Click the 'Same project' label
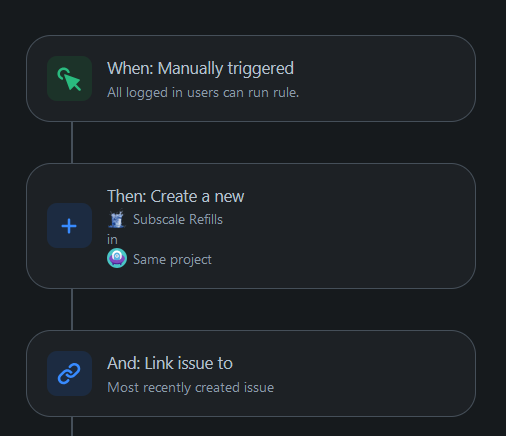Image resolution: width=507 pixels, height=436 pixels. (172, 260)
